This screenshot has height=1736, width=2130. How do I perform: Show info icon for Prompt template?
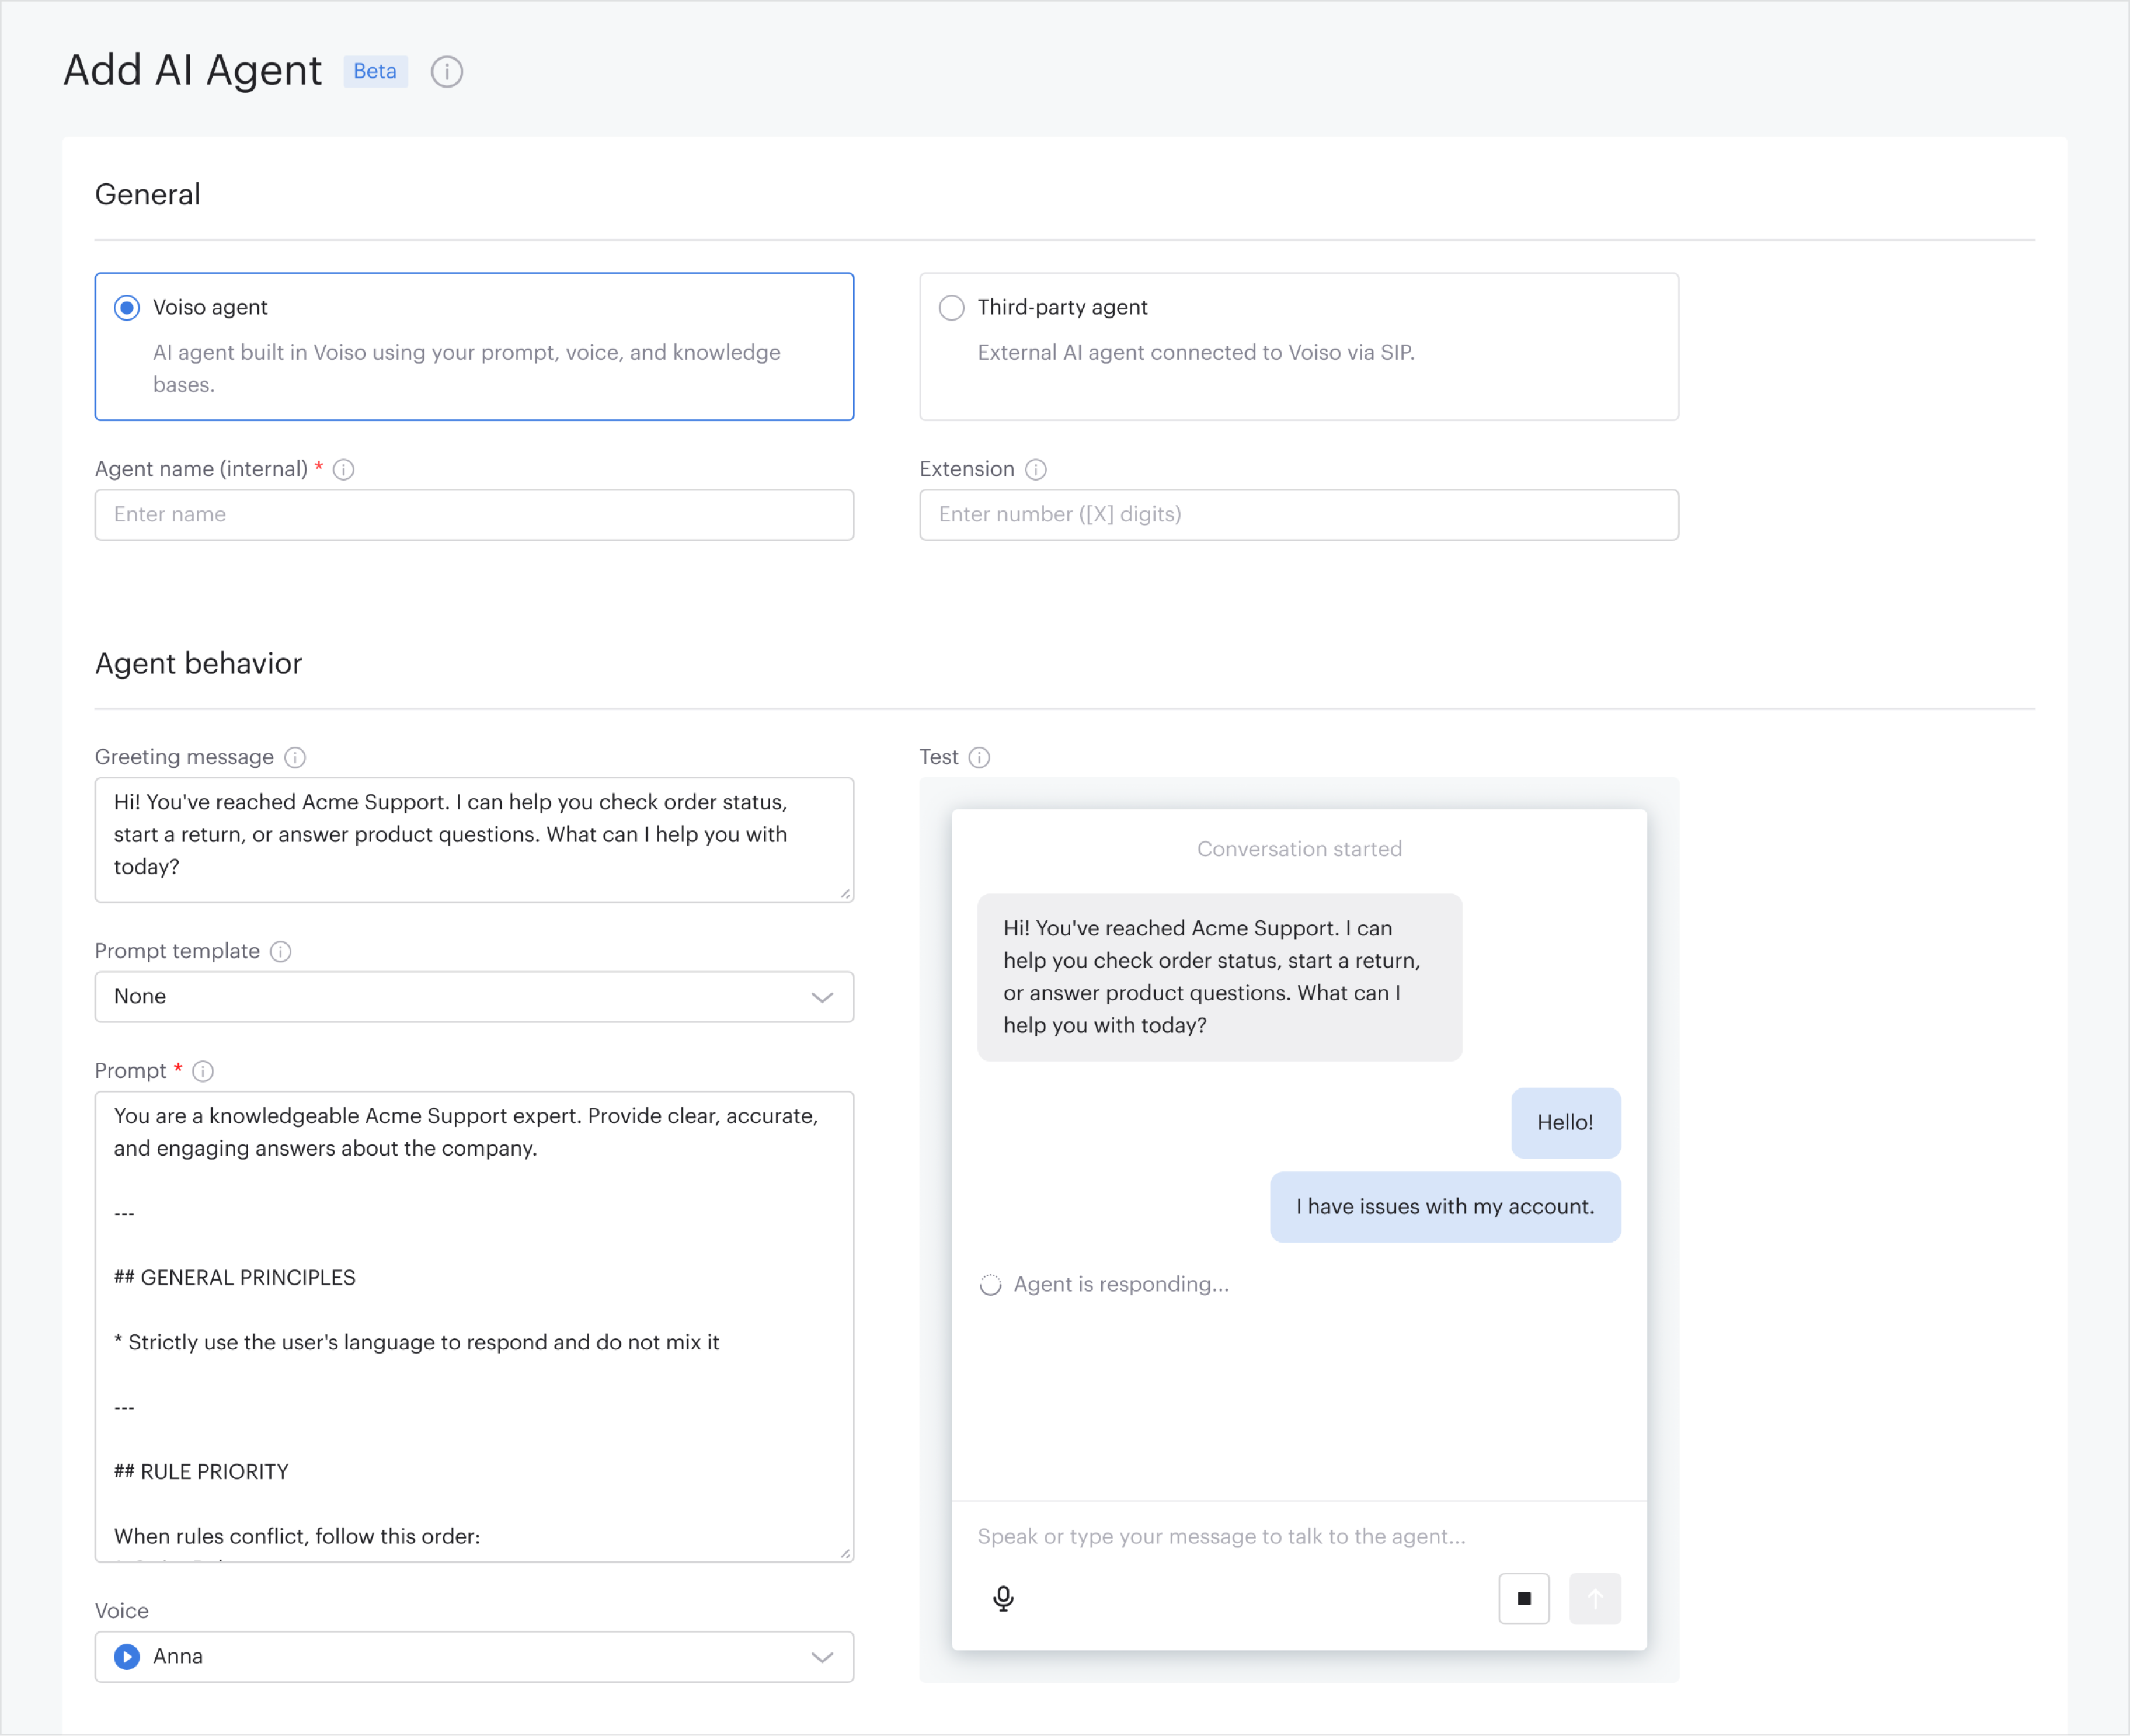click(x=281, y=951)
